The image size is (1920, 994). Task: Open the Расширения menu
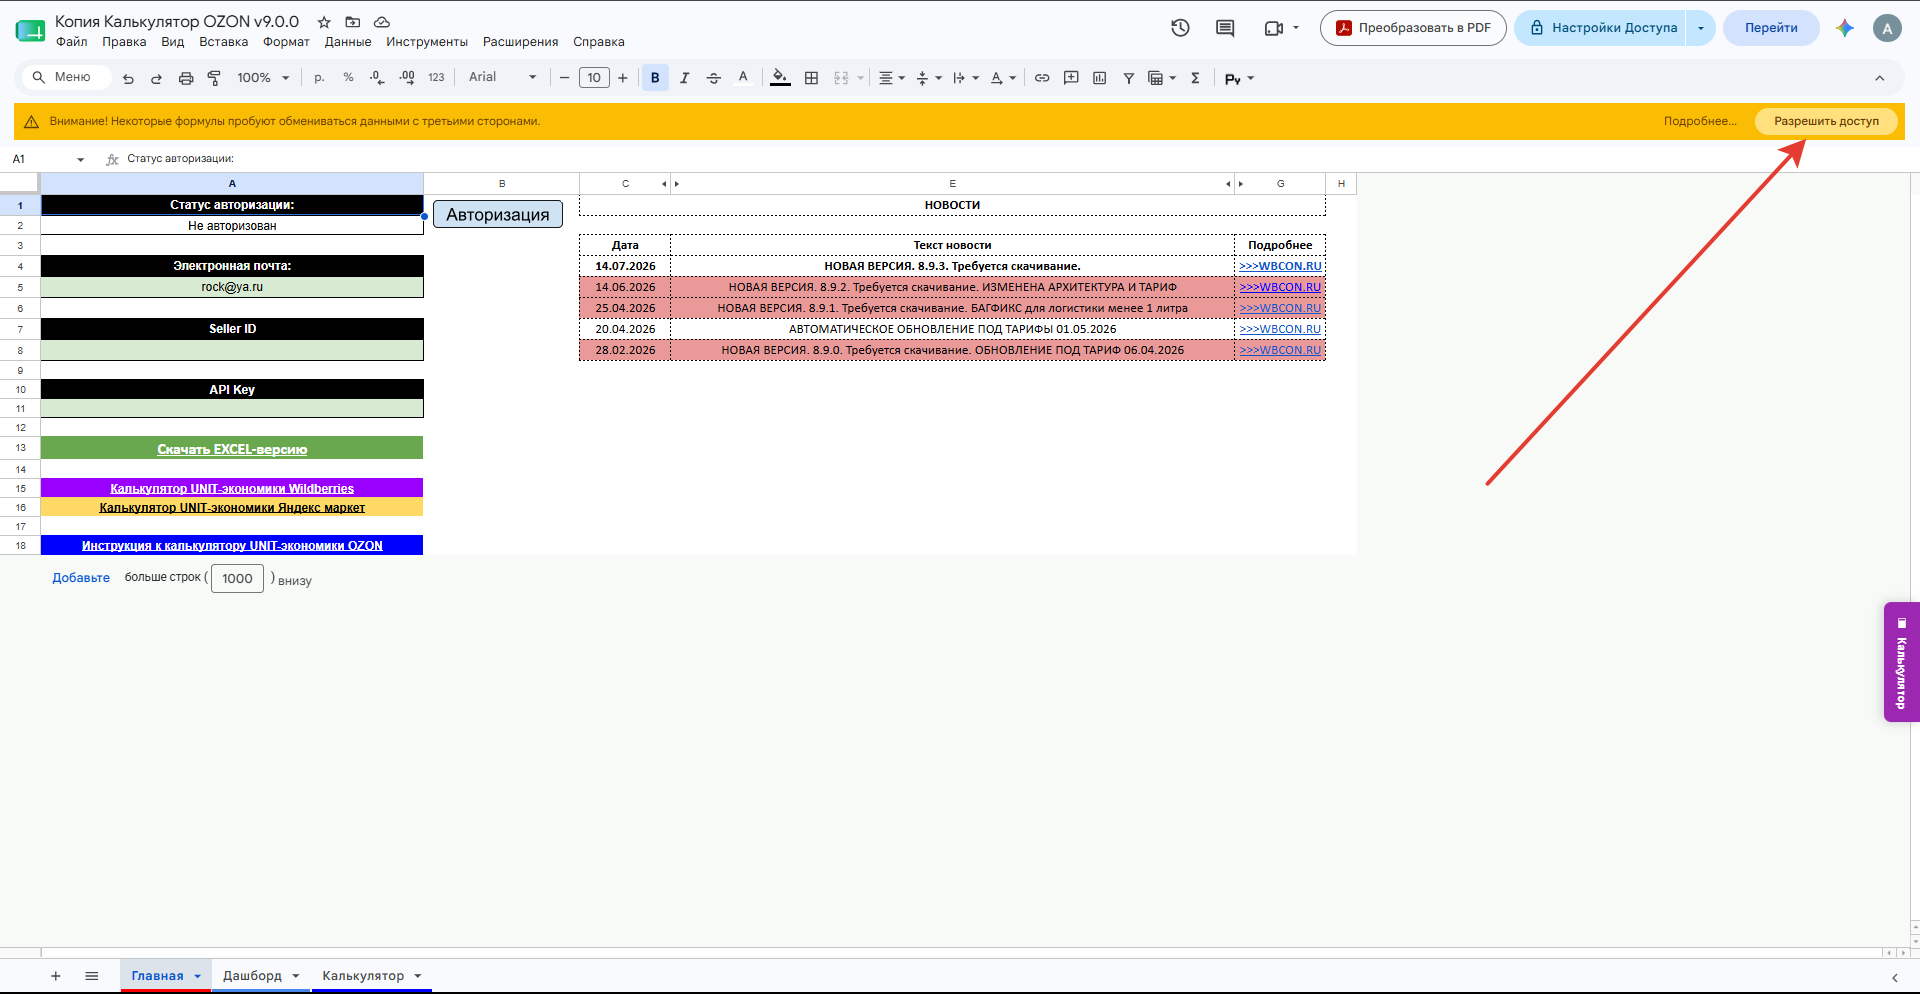click(x=521, y=42)
